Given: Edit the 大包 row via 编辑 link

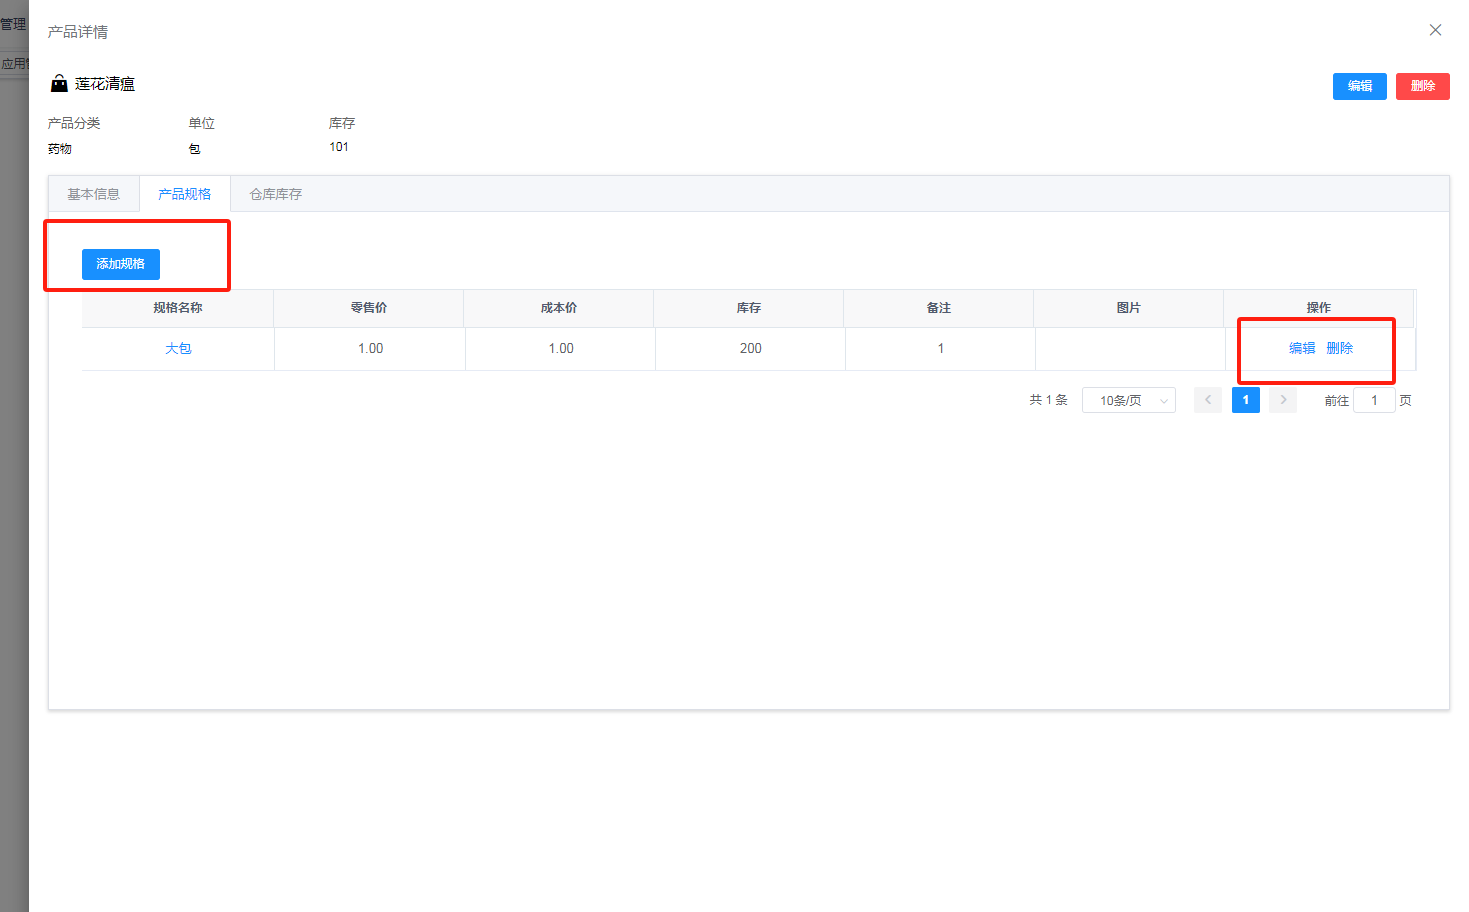Looking at the screenshot, I should click(1302, 348).
